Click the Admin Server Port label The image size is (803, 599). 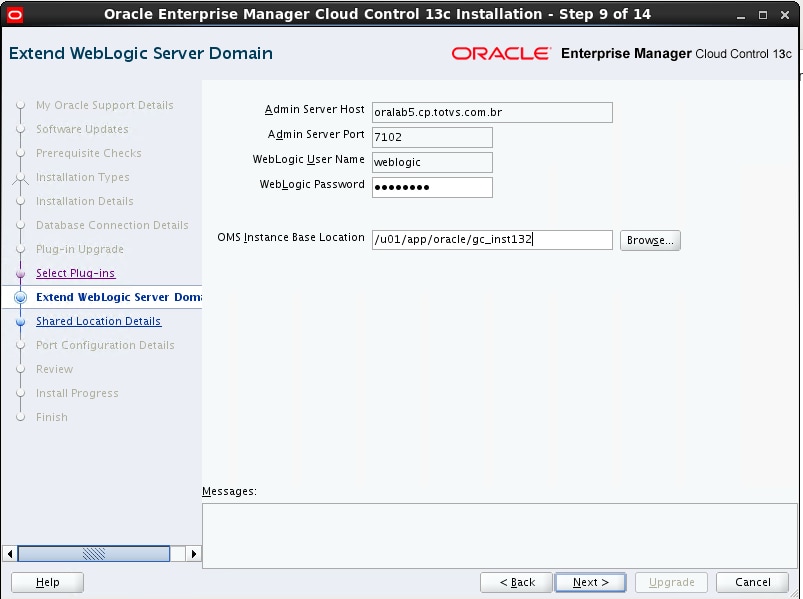pyautogui.click(x=316, y=135)
